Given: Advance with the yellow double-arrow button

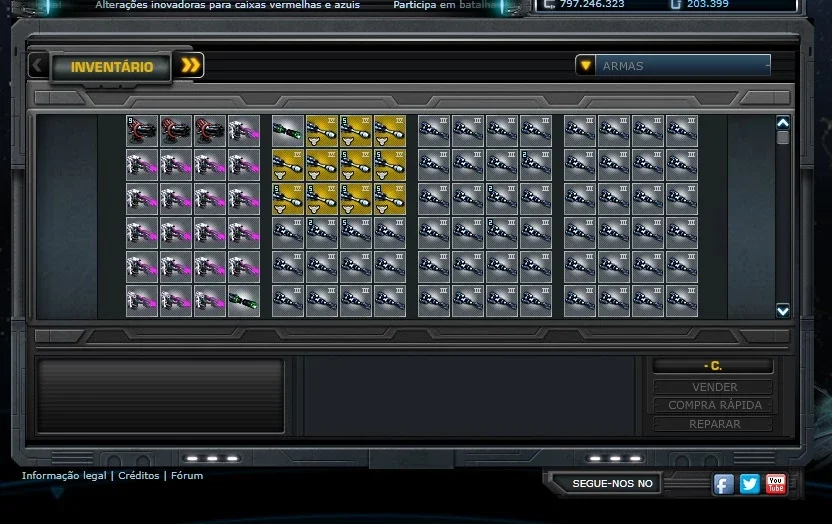Looking at the screenshot, I should click(190, 65).
